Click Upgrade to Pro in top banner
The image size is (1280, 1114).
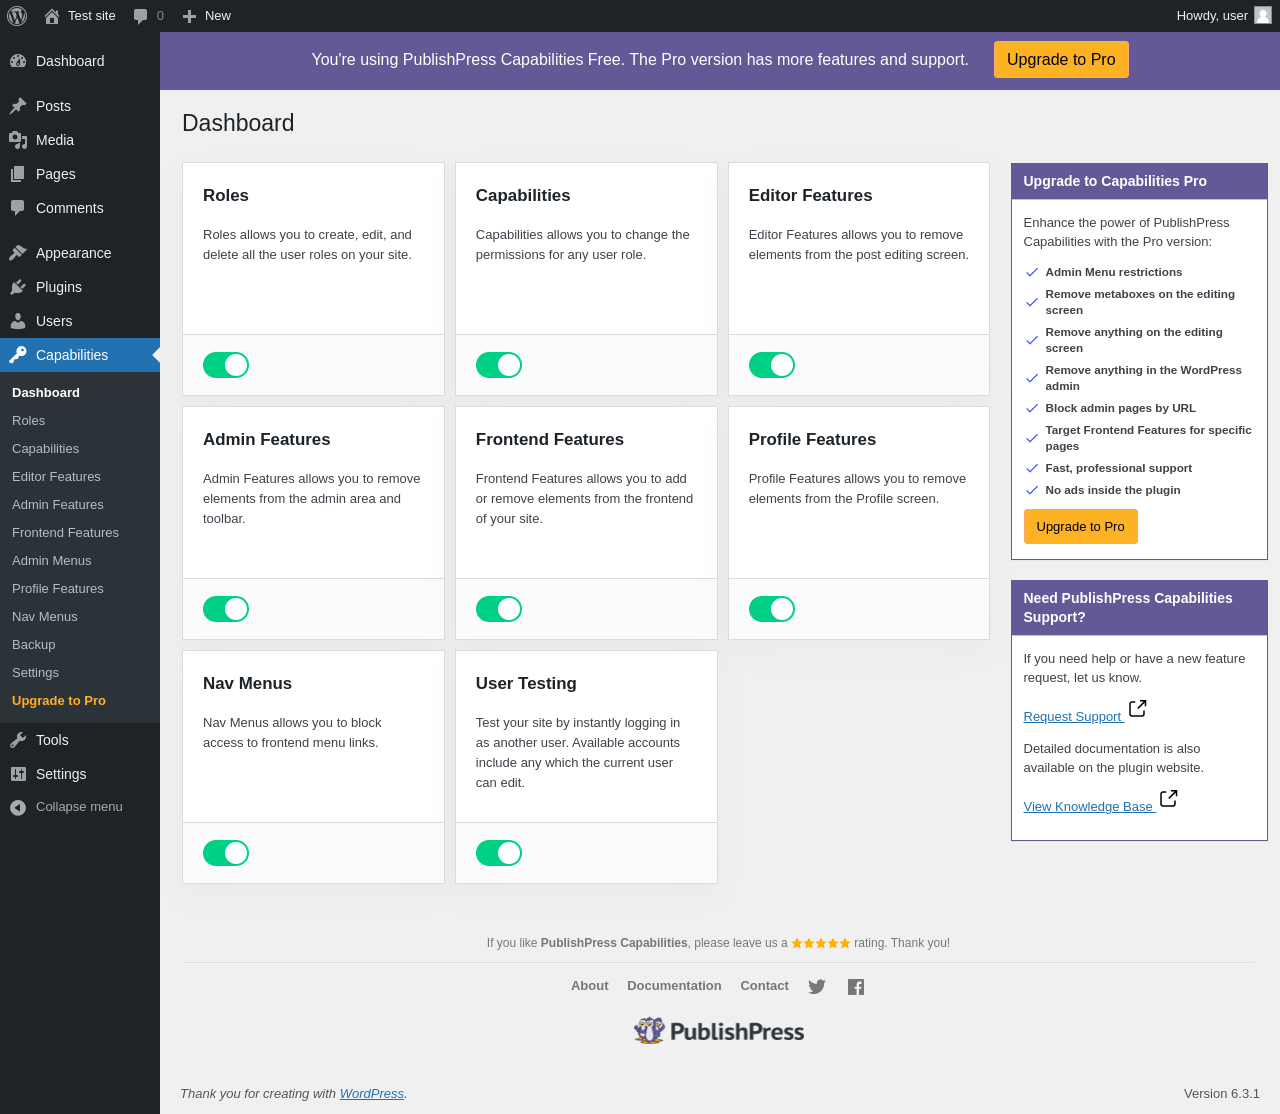1061,59
